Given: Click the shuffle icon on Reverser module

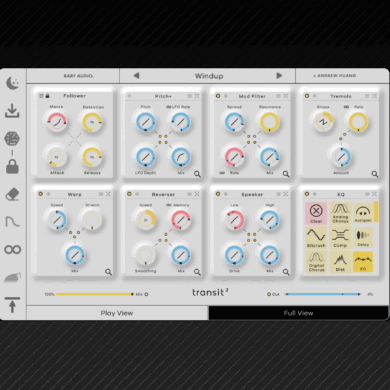Looking at the screenshot, I should [197, 194].
